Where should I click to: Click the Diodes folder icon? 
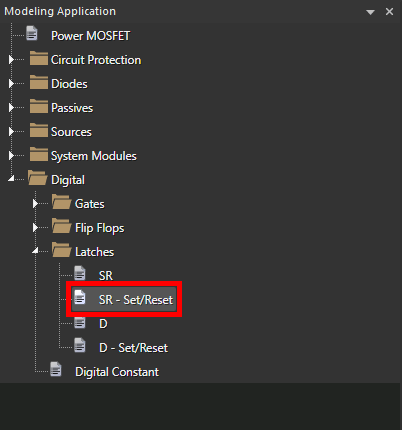[x=39, y=83]
